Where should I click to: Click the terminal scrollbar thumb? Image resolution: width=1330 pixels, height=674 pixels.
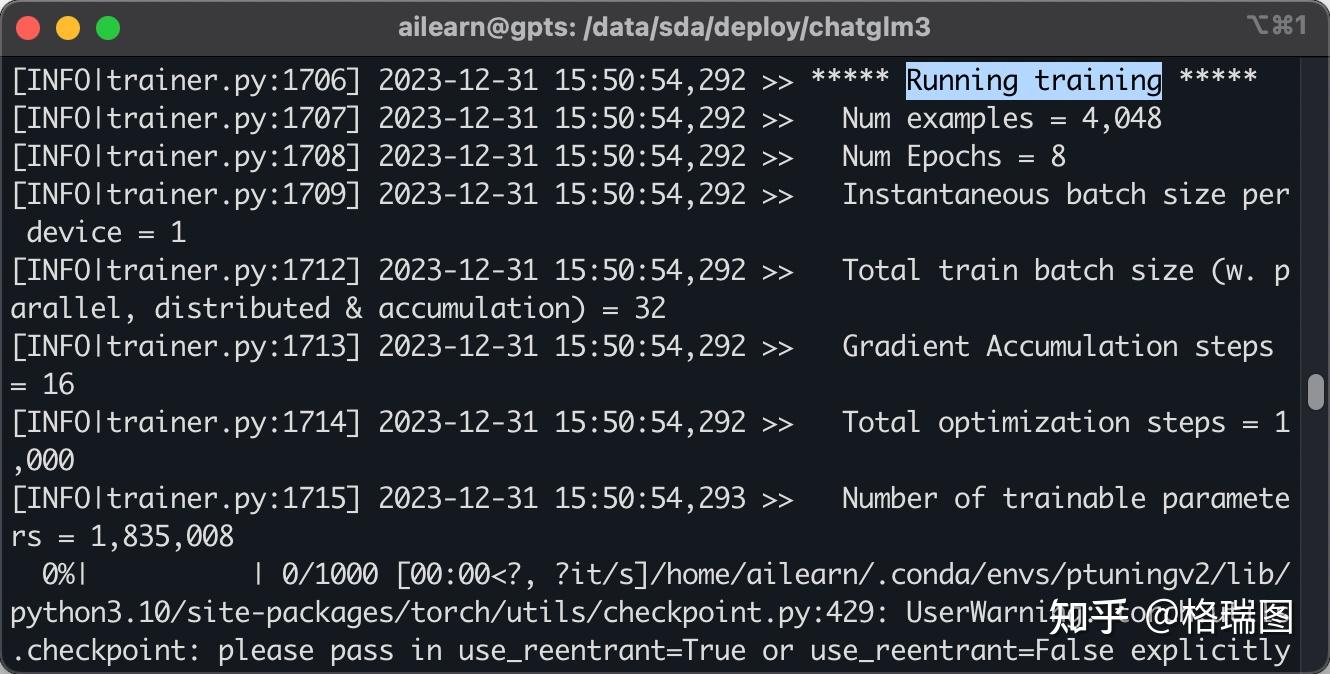tap(1315, 391)
